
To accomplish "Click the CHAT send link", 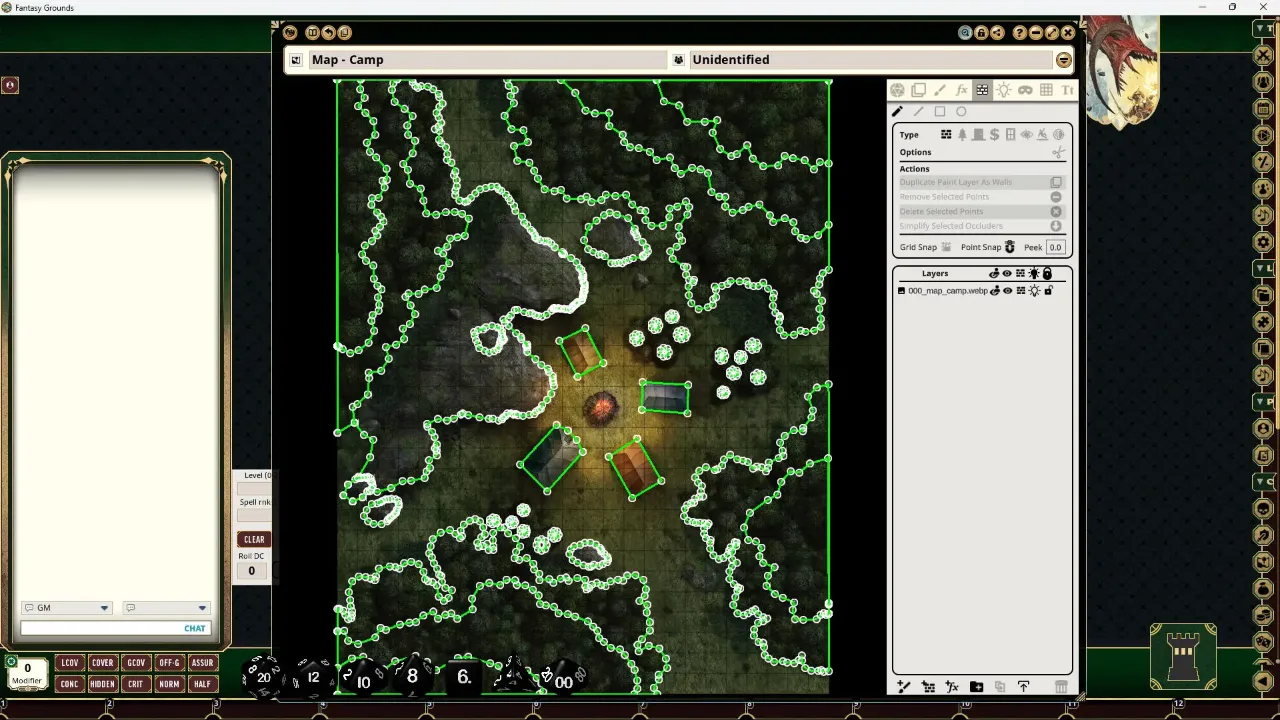I will tap(195, 629).
